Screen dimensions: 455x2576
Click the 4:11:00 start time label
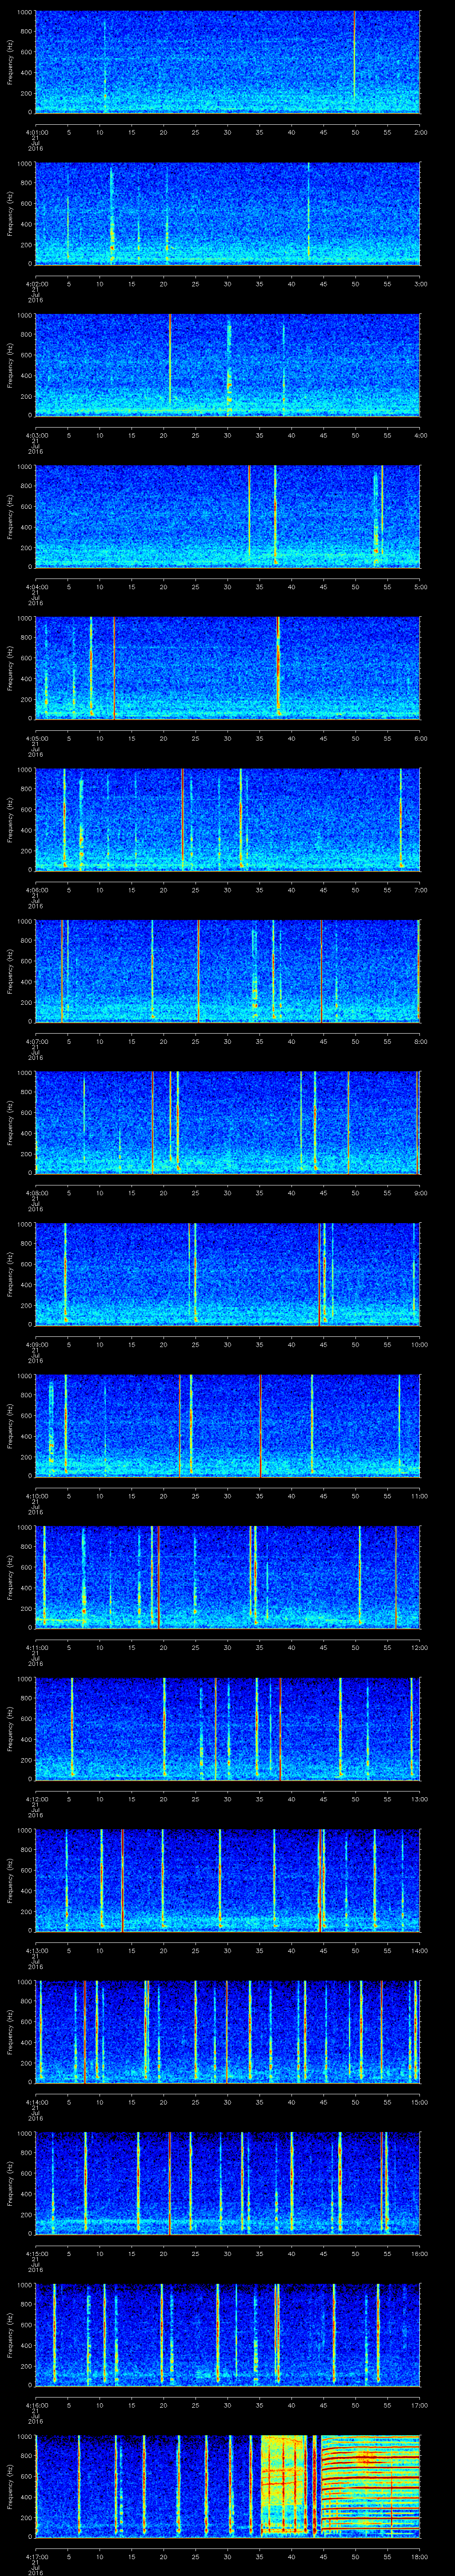[37, 1647]
